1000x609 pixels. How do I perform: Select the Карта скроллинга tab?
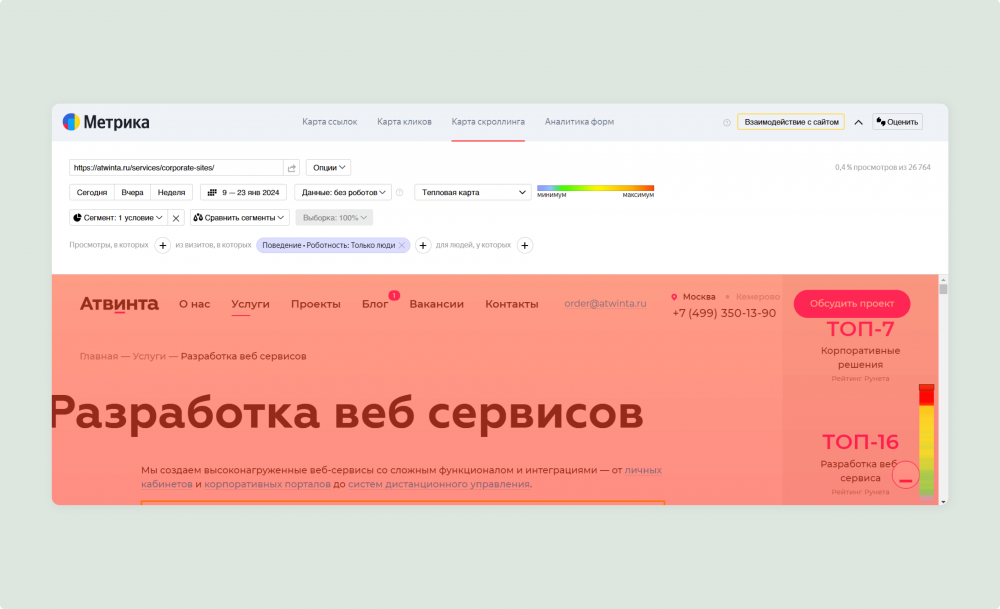pos(488,122)
